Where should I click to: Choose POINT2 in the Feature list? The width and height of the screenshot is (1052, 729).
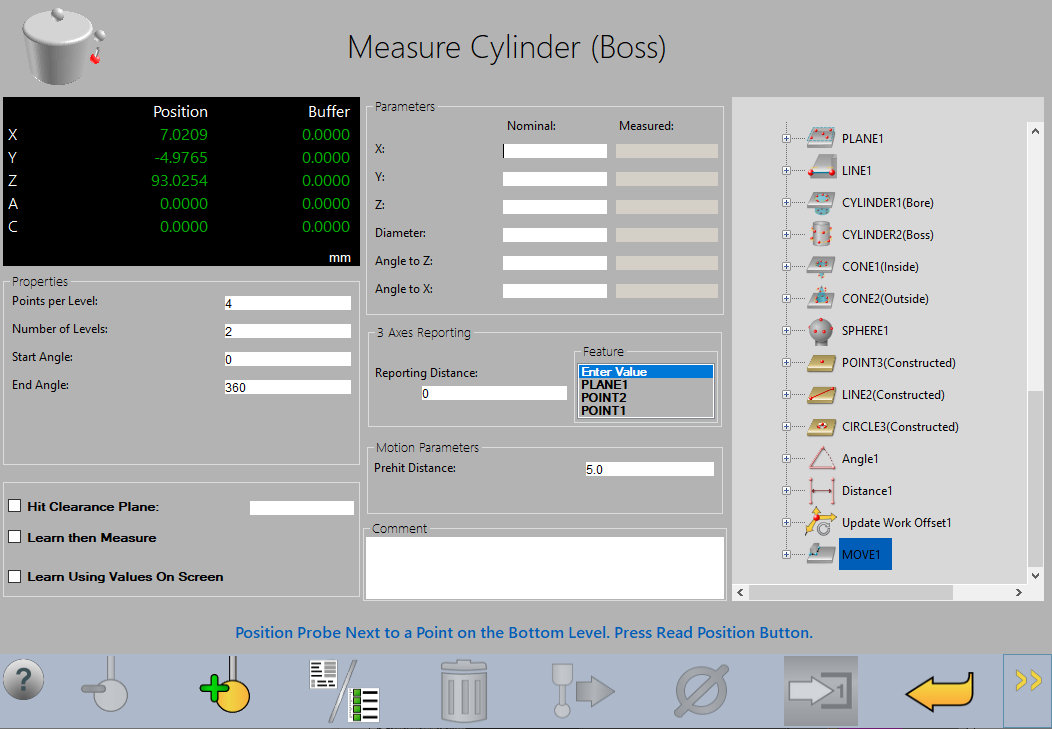click(604, 398)
